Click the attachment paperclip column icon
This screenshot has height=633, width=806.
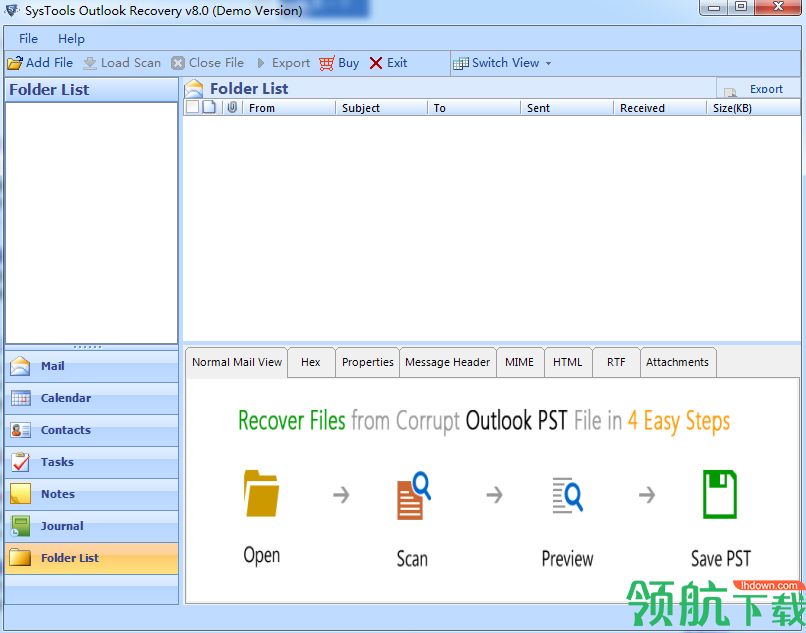tap(232, 107)
